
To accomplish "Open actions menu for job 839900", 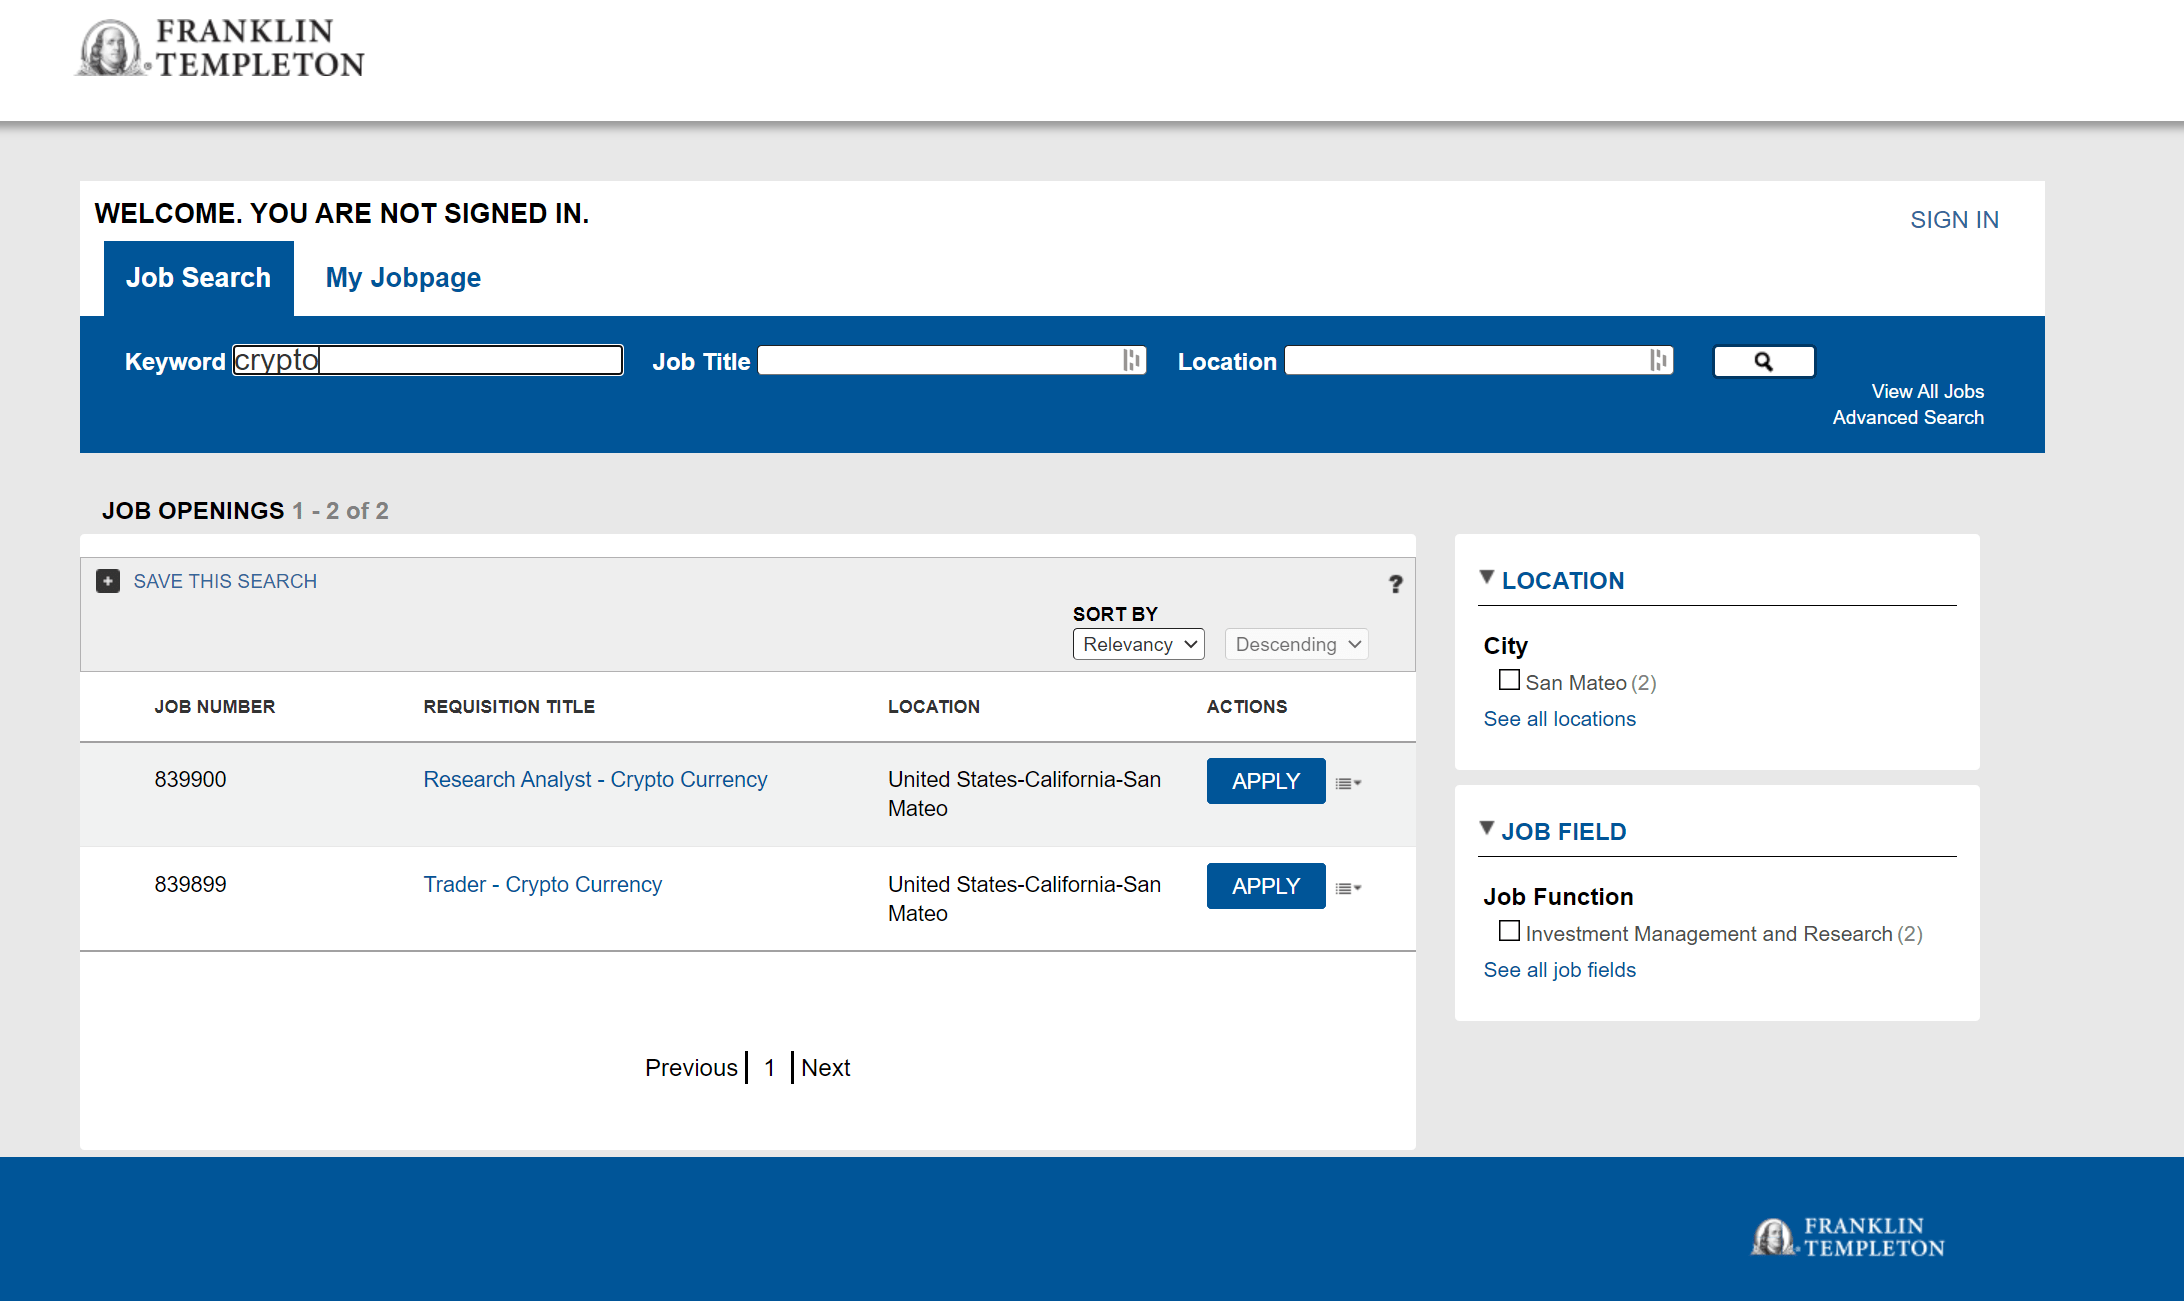I will click(1348, 783).
